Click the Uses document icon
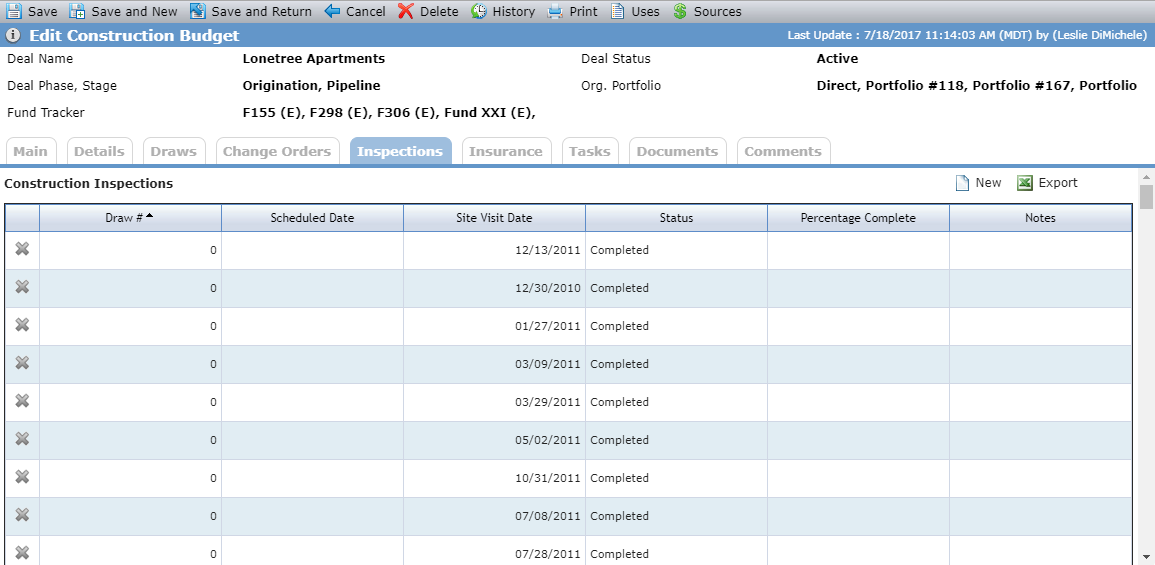Image resolution: width=1155 pixels, height=565 pixels. (x=617, y=11)
